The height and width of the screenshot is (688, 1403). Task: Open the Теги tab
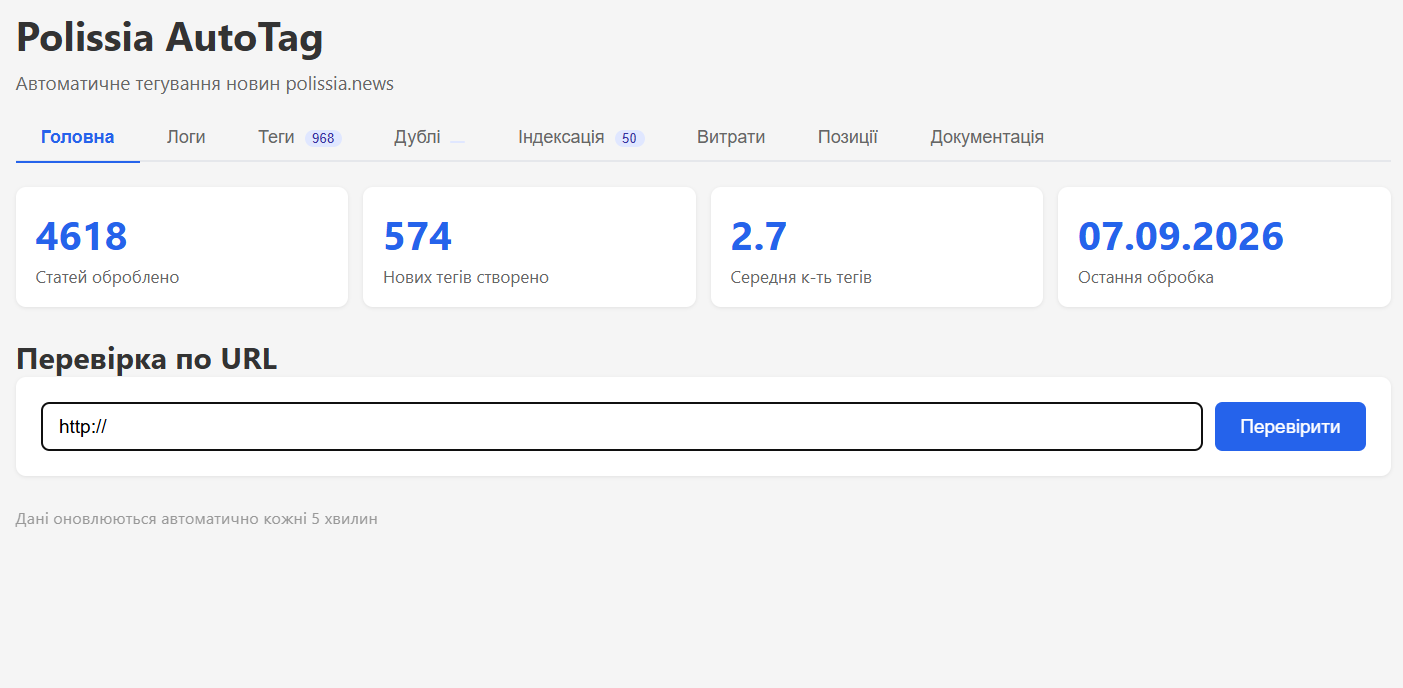pyautogui.click(x=300, y=137)
